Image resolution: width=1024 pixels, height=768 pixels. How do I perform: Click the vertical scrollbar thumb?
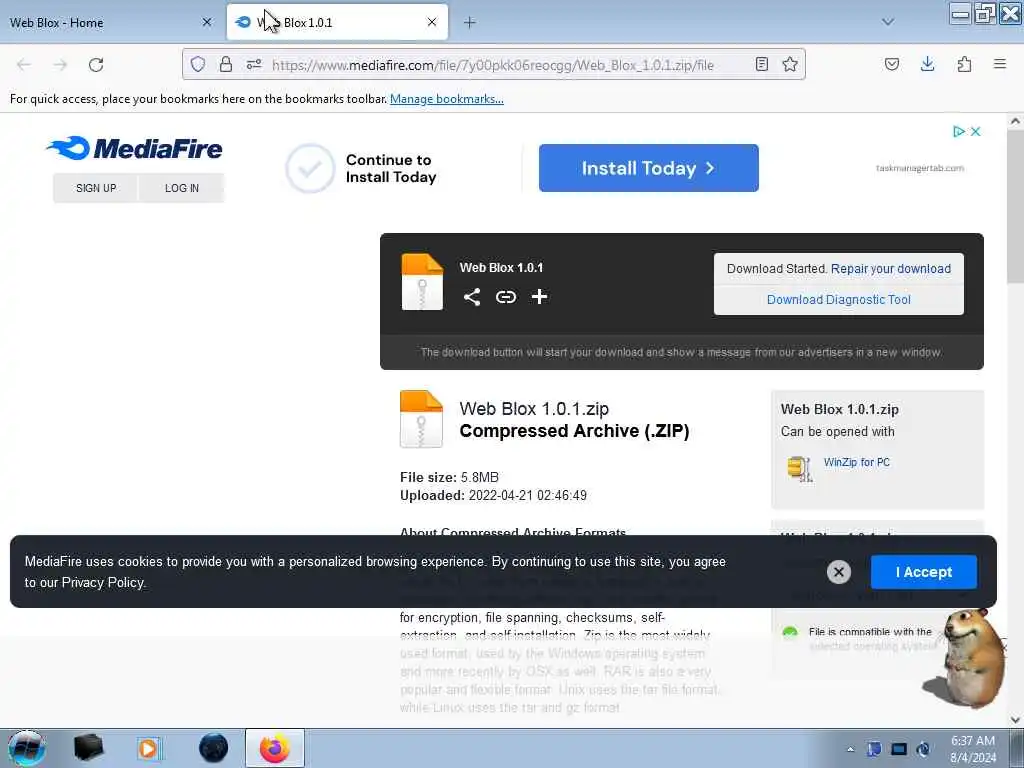tap(1015, 207)
